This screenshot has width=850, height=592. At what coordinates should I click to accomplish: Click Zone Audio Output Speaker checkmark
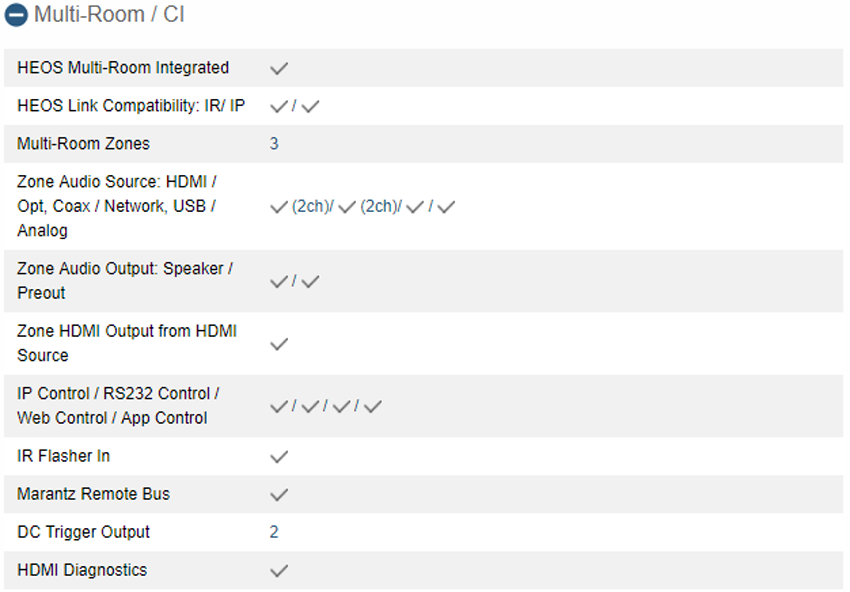point(279,281)
